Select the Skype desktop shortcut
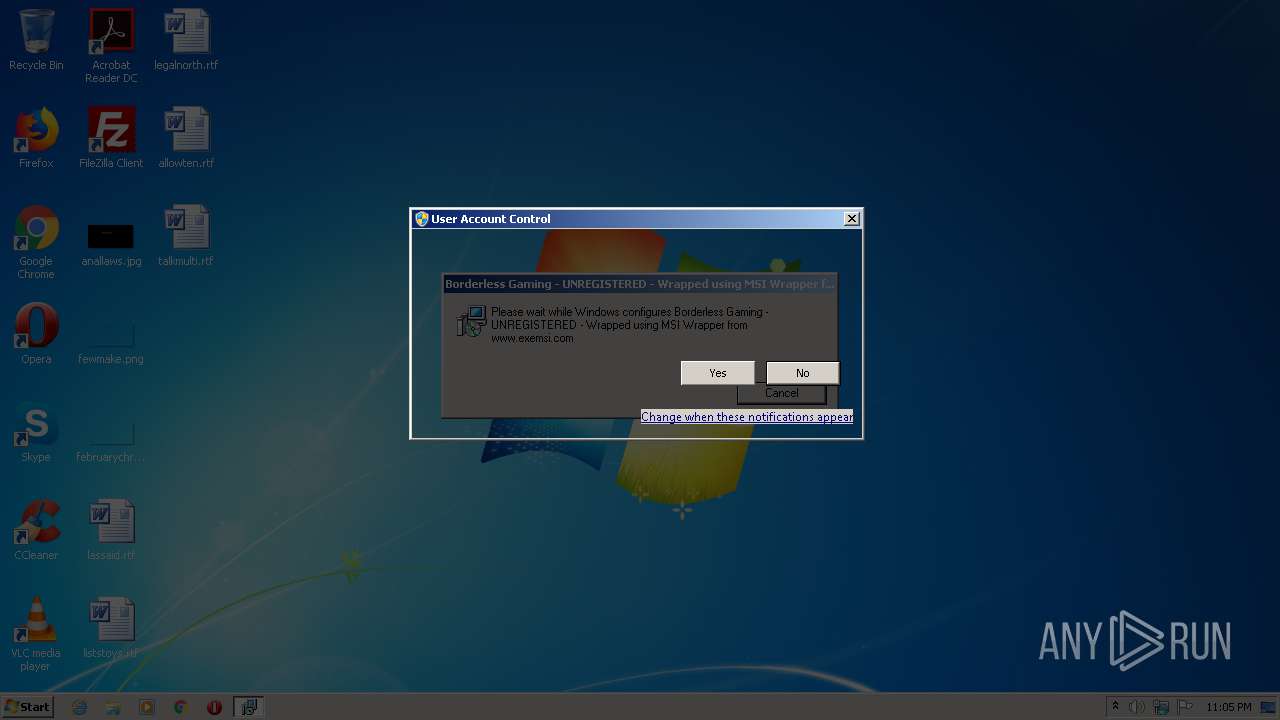Screen dimensions: 1280x720 tap(36, 432)
